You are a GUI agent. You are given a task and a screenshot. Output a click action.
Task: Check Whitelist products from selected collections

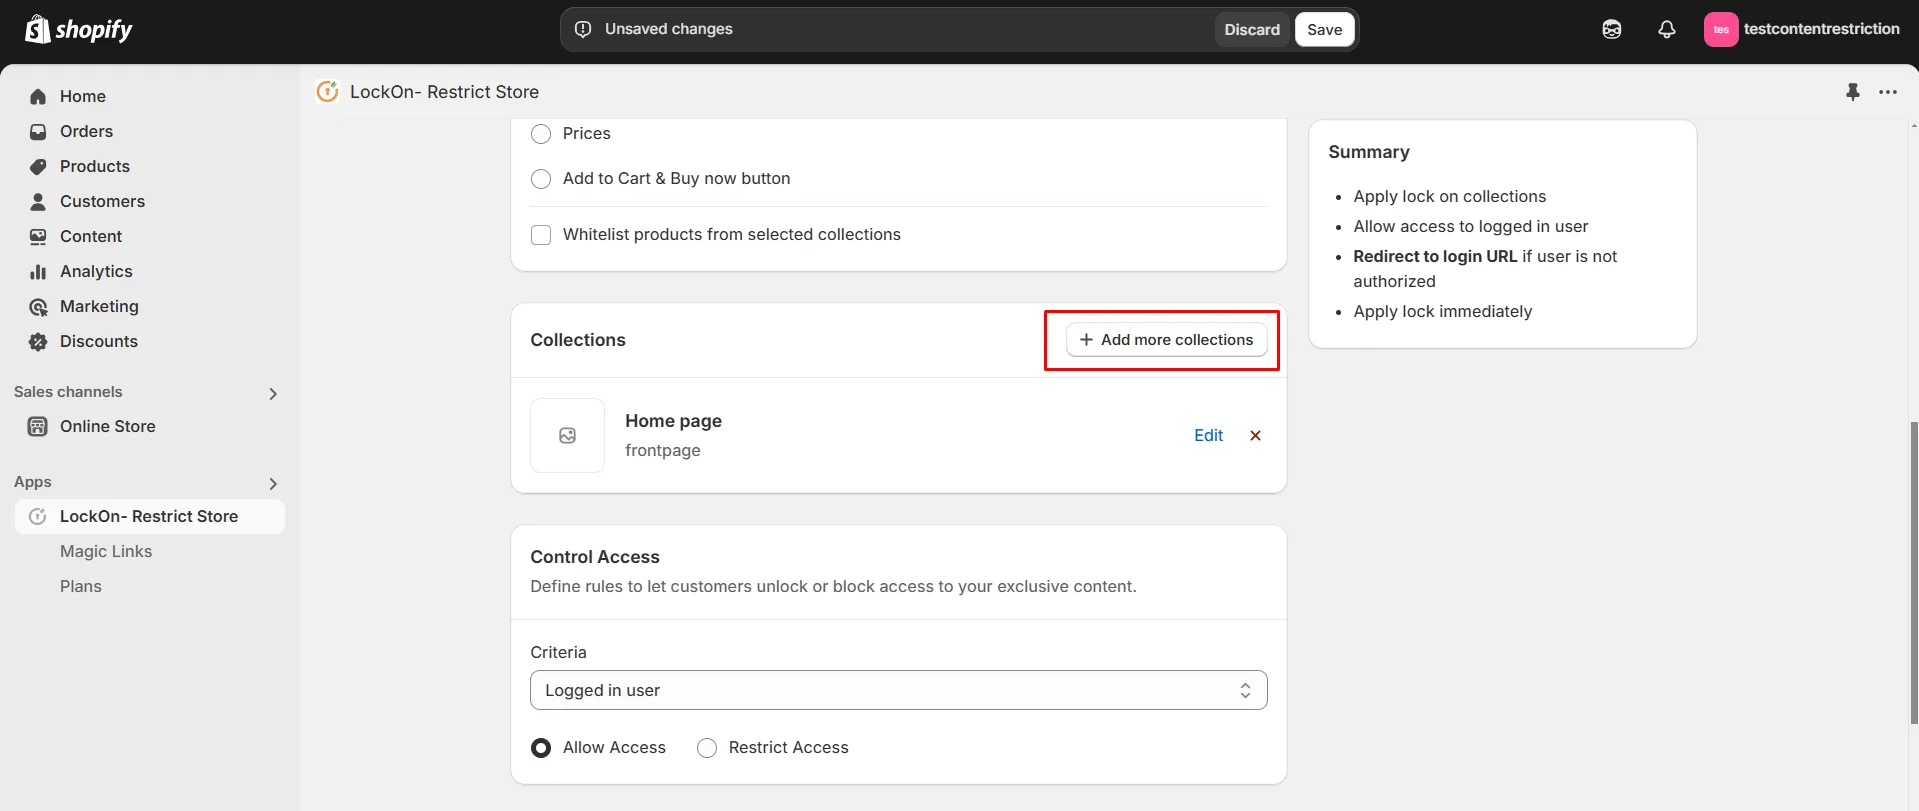541,235
